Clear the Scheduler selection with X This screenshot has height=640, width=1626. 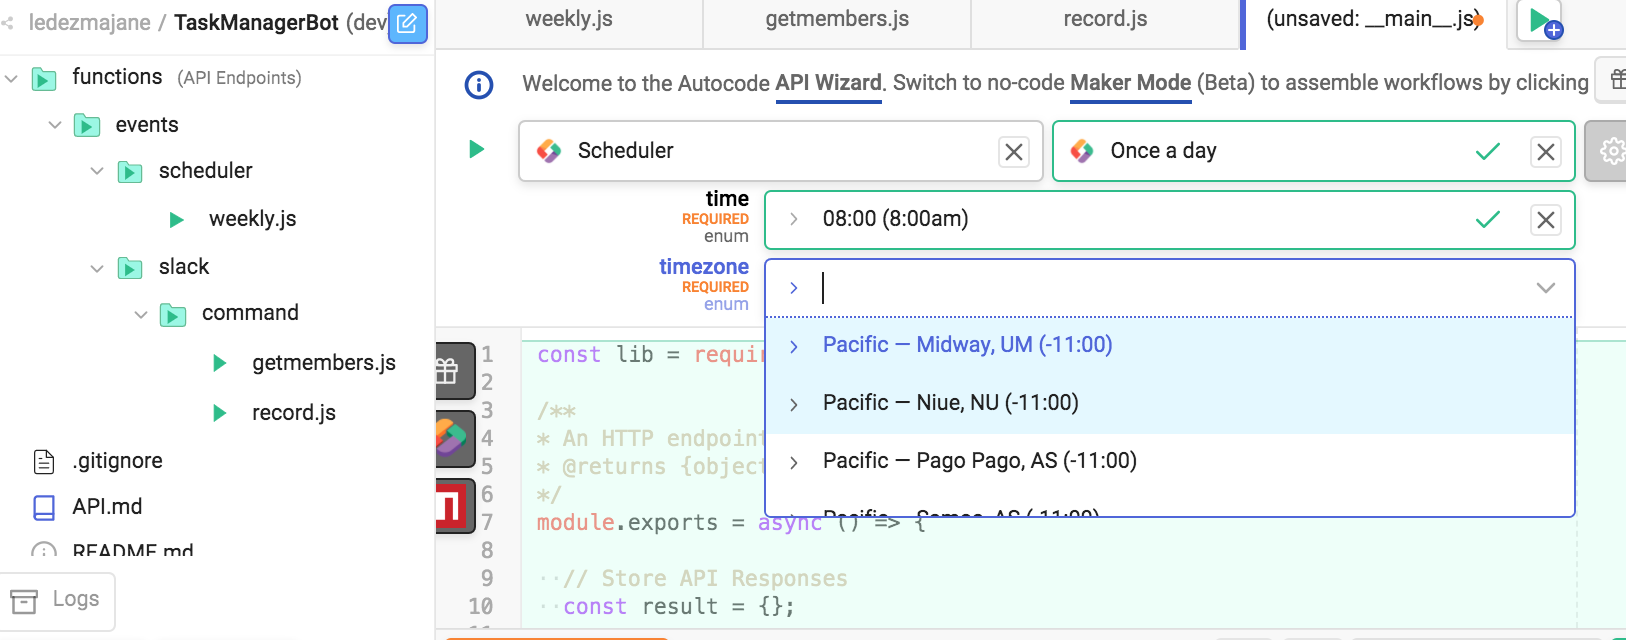[x=1014, y=152]
